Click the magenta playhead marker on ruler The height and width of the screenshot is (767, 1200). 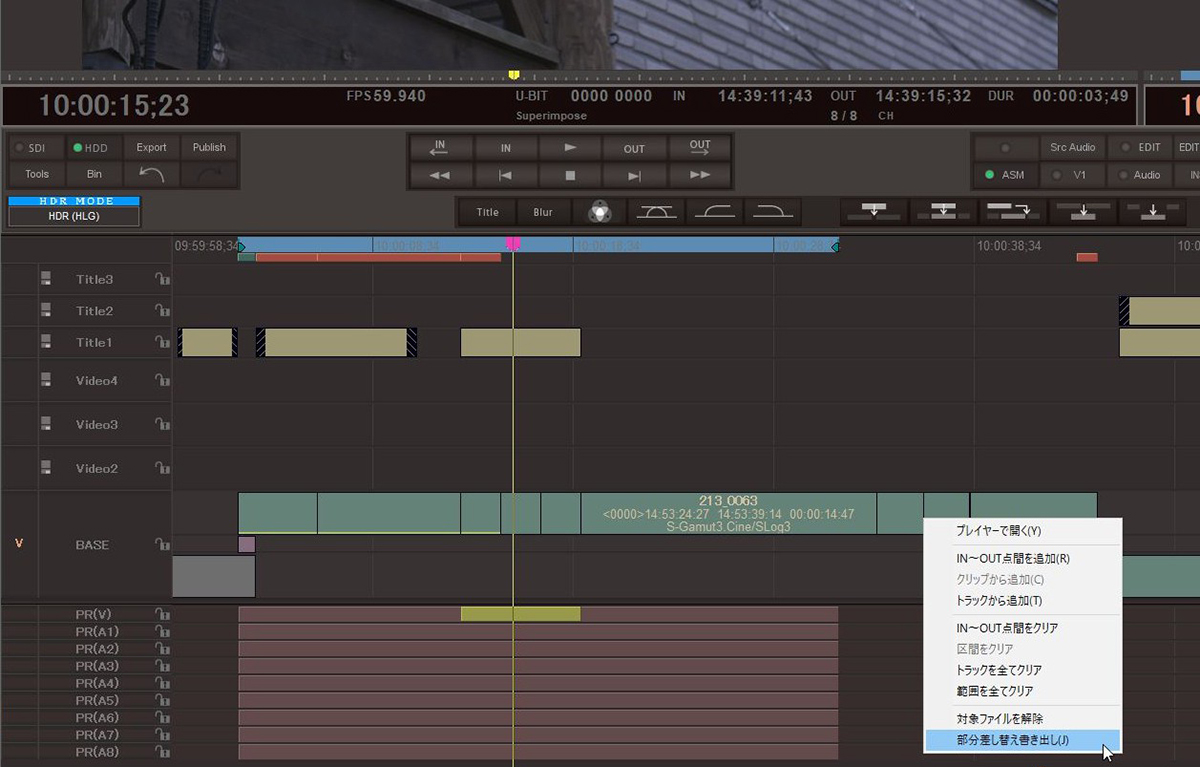click(513, 244)
